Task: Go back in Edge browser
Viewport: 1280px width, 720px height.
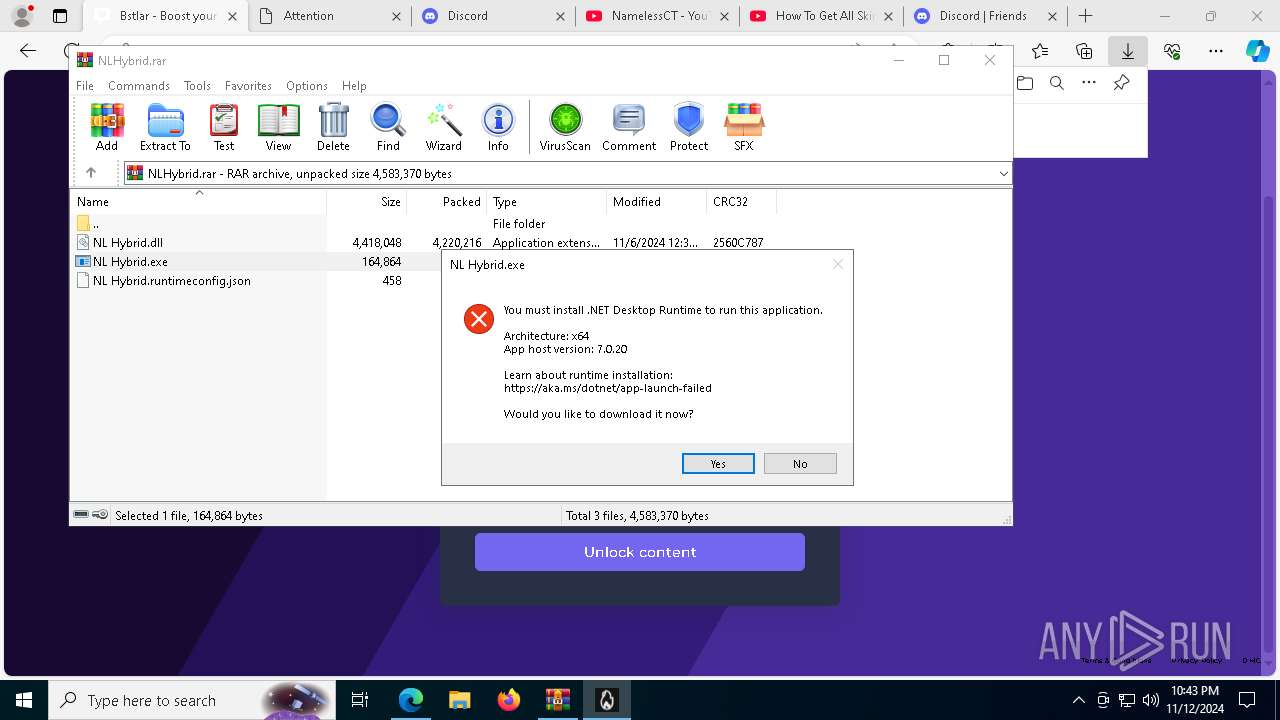Action: pos(28,51)
